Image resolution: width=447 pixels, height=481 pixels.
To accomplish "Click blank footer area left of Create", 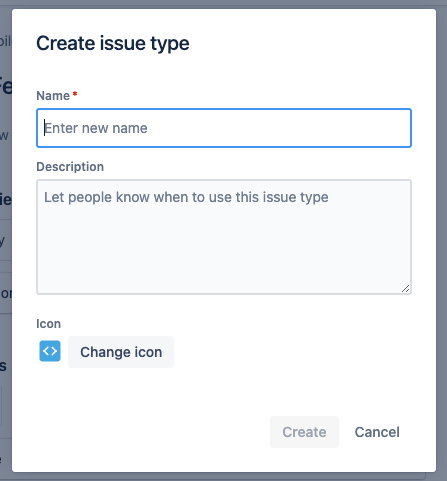I will coord(150,432).
